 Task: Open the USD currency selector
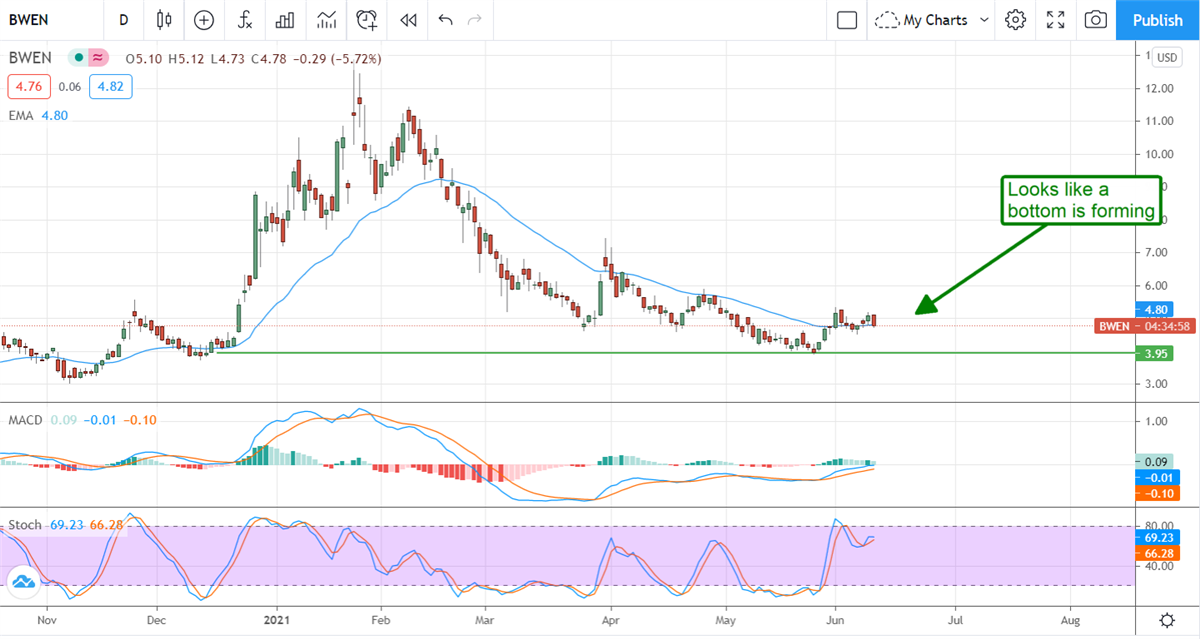tap(1166, 58)
